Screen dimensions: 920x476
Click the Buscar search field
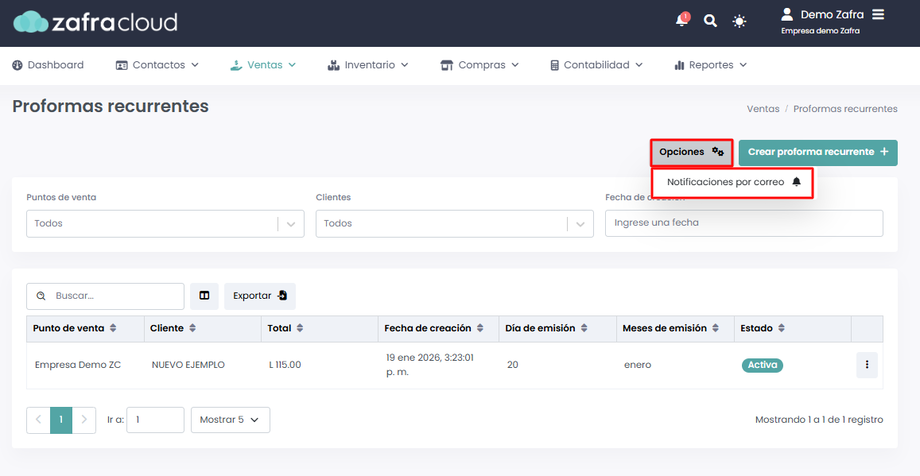pos(105,296)
